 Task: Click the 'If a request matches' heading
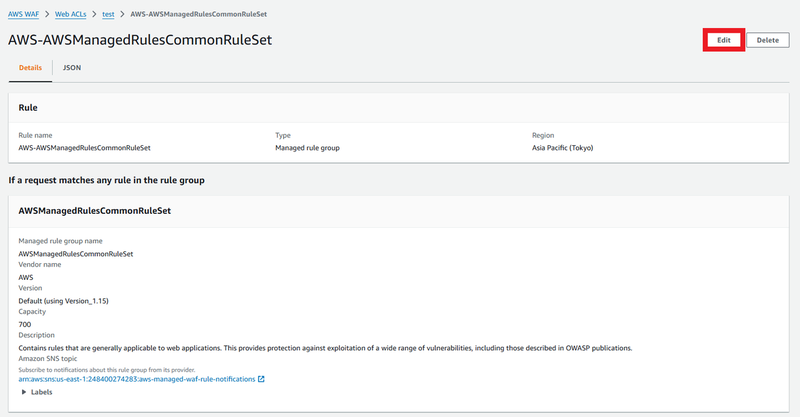106,180
